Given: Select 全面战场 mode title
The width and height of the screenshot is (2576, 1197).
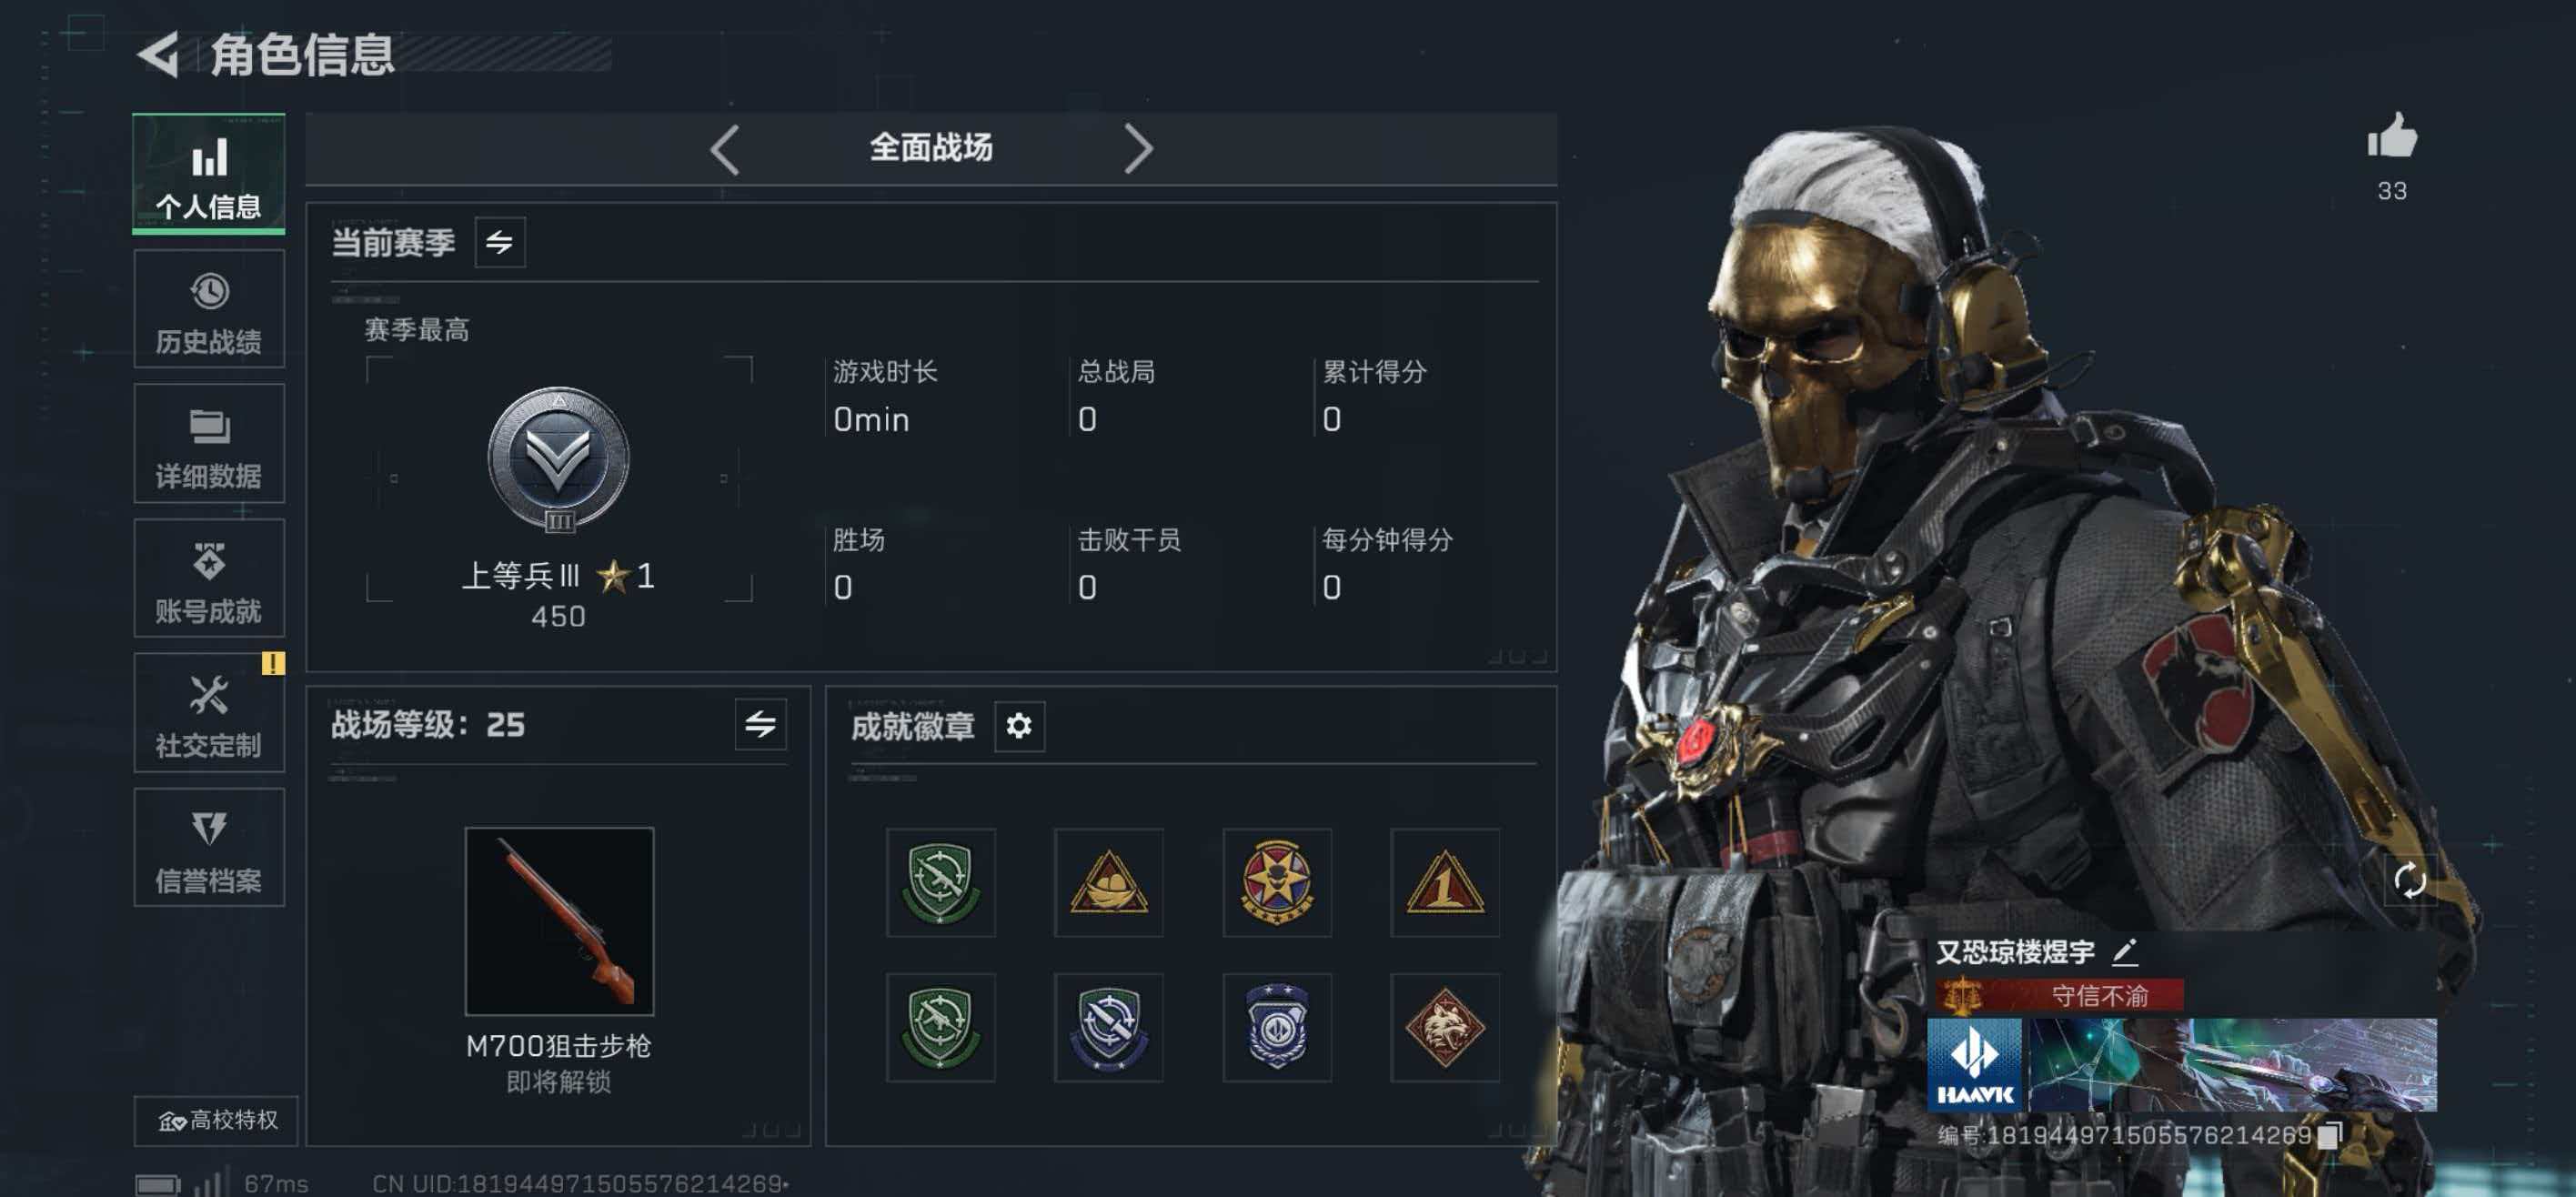Looking at the screenshot, I should tap(930, 148).
